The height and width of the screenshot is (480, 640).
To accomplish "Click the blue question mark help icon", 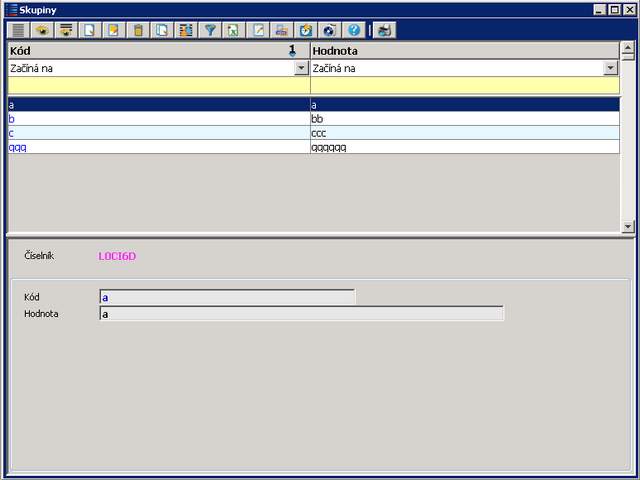I will (353, 30).
